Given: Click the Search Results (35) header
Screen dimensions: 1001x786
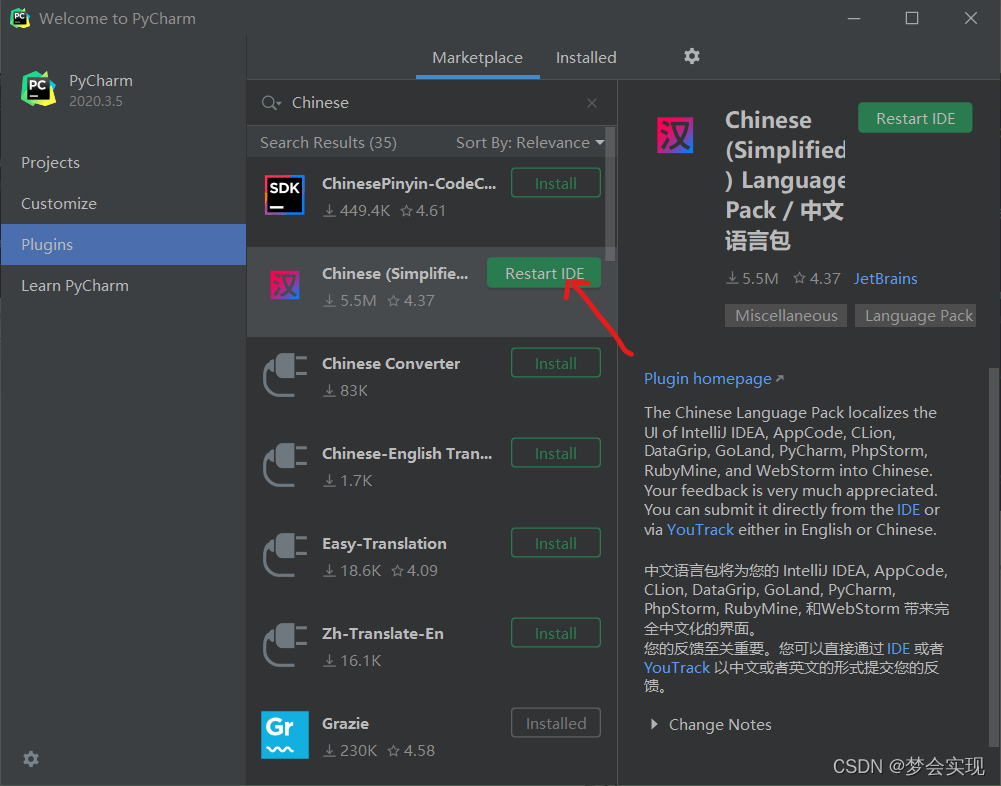Looking at the screenshot, I should click(x=328, y=142).
